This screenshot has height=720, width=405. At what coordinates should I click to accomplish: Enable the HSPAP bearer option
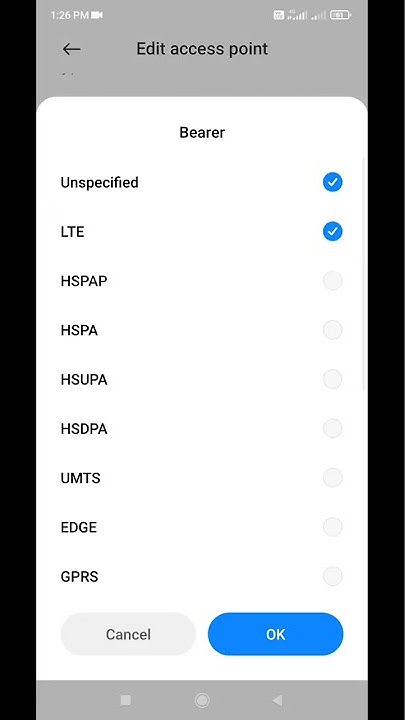click(332, 281)
